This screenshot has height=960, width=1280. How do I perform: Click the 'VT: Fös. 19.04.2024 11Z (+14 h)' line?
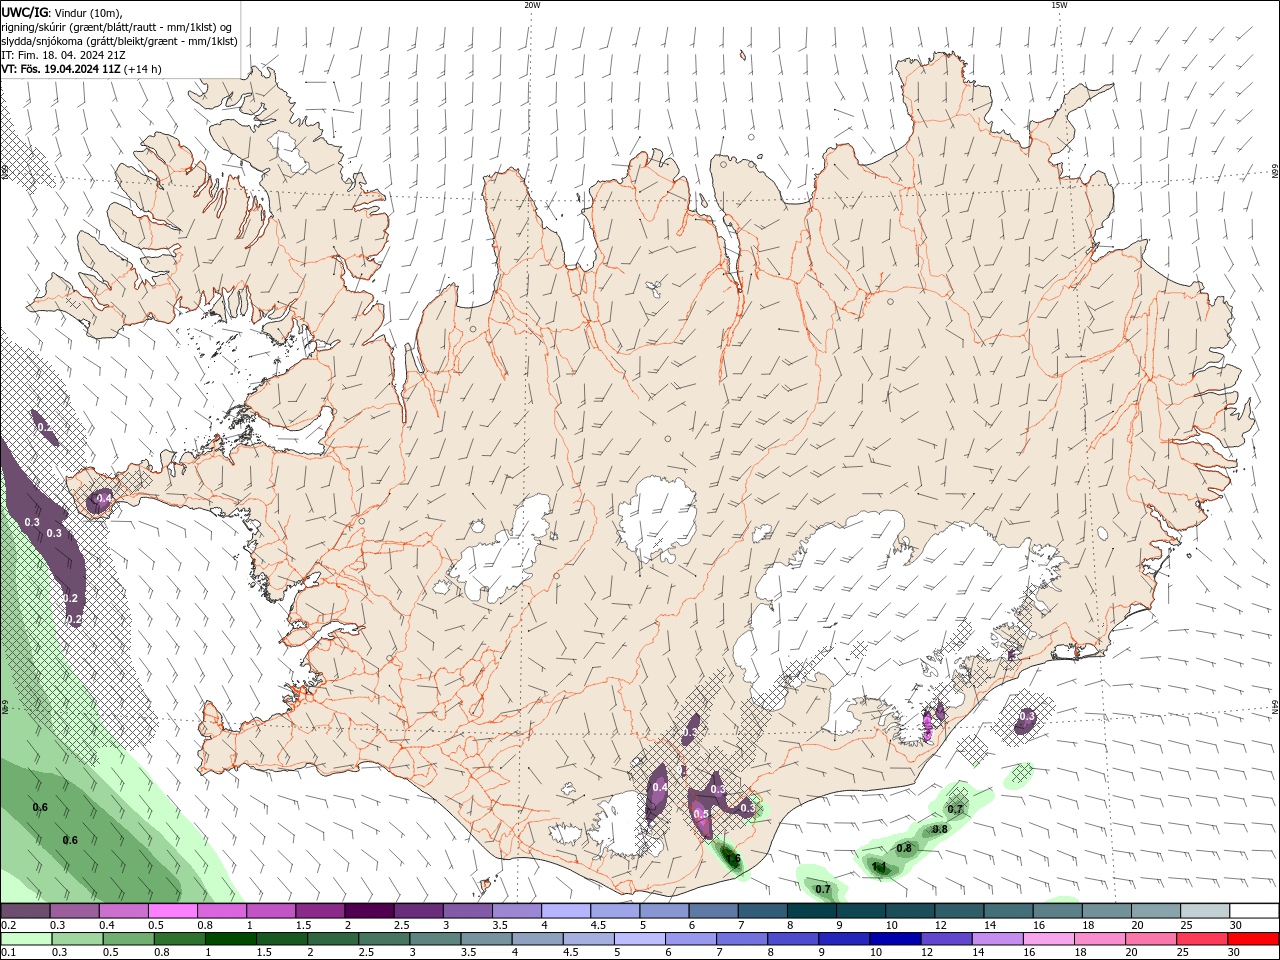click(82, 69)
